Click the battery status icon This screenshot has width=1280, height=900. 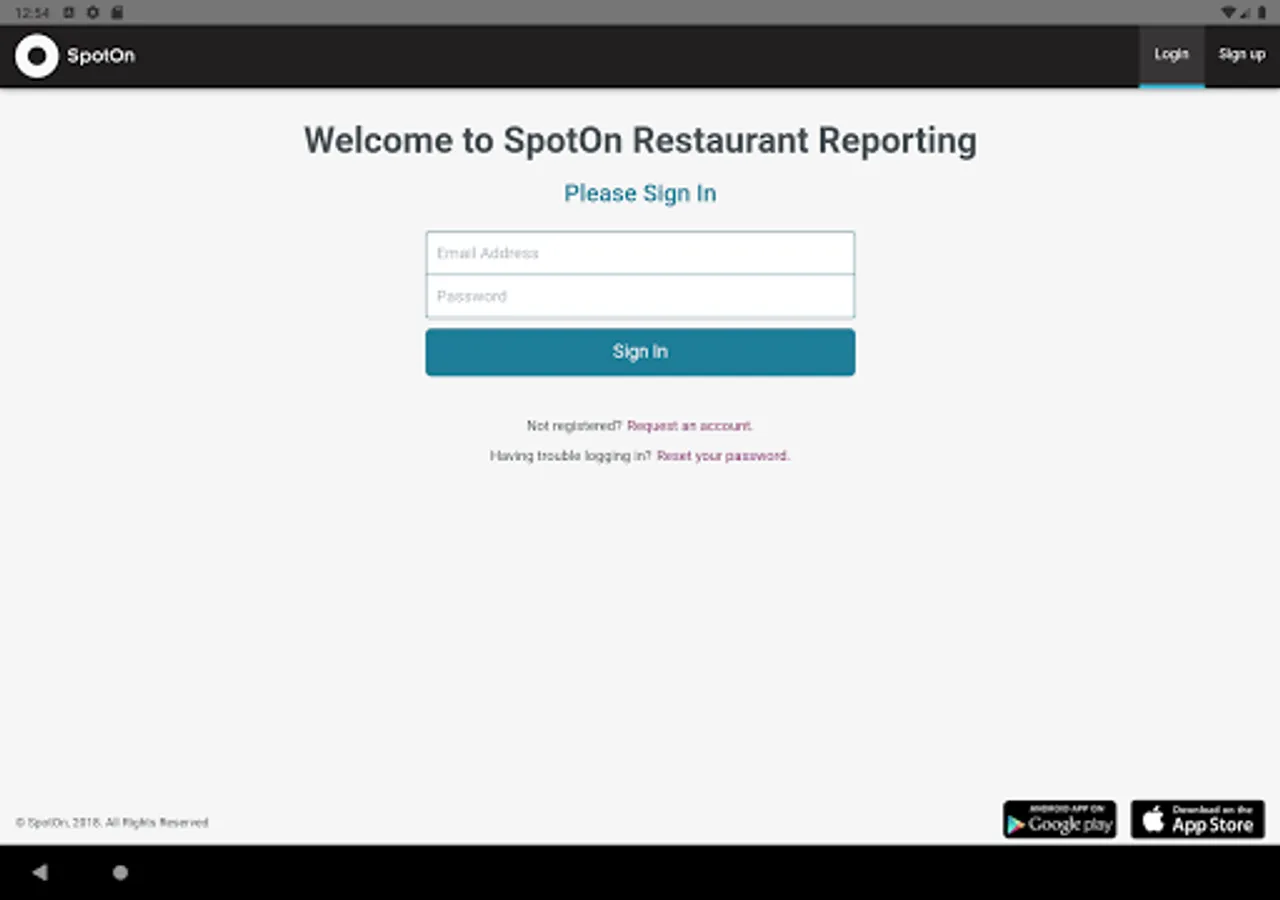pyautogui.click(x=1262, y=12)
